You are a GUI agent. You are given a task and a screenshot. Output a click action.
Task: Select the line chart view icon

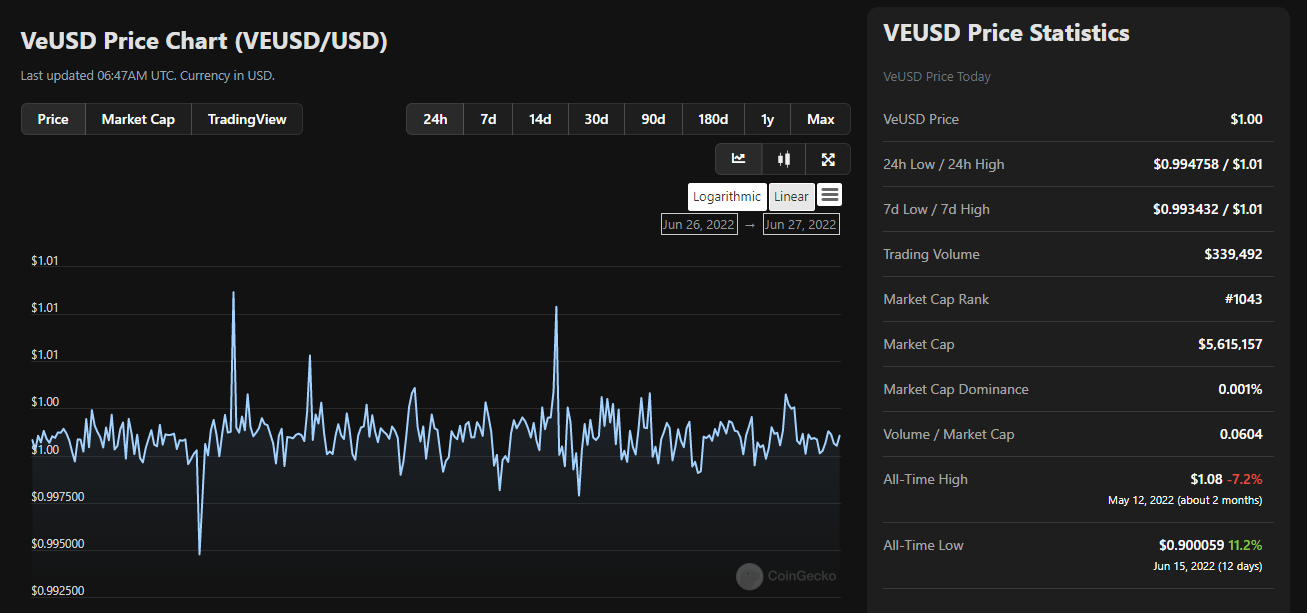pyautogui.click(x=738, y=159)
